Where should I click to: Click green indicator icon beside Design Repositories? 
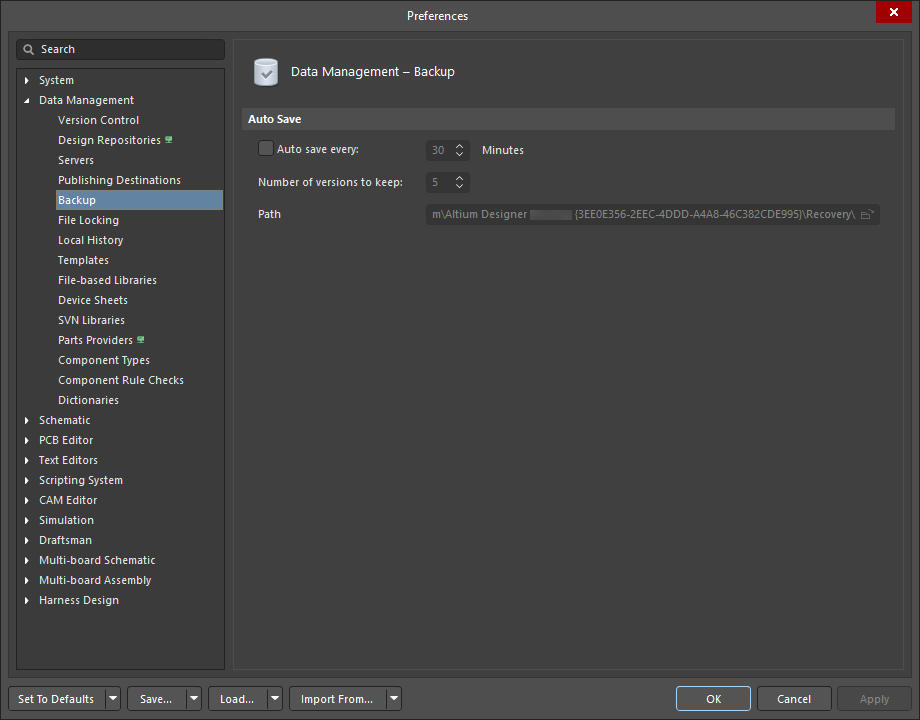pyautogui.click(x=169, y=140)
